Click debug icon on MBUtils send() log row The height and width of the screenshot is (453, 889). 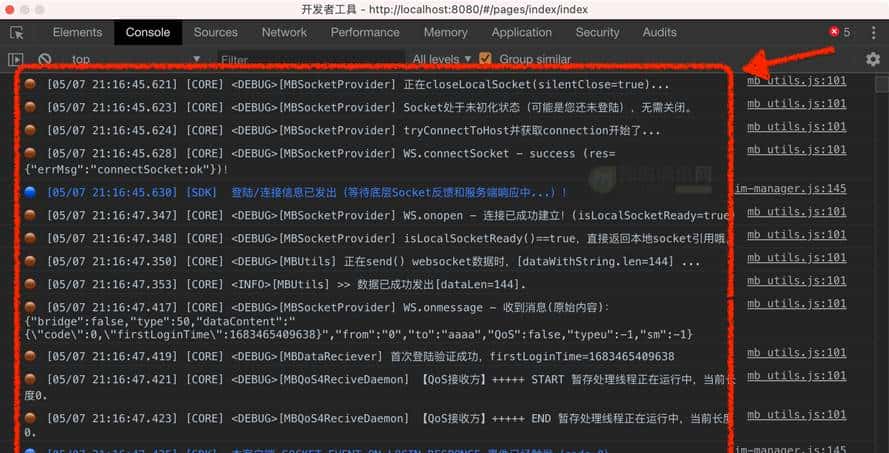point(30,261)
